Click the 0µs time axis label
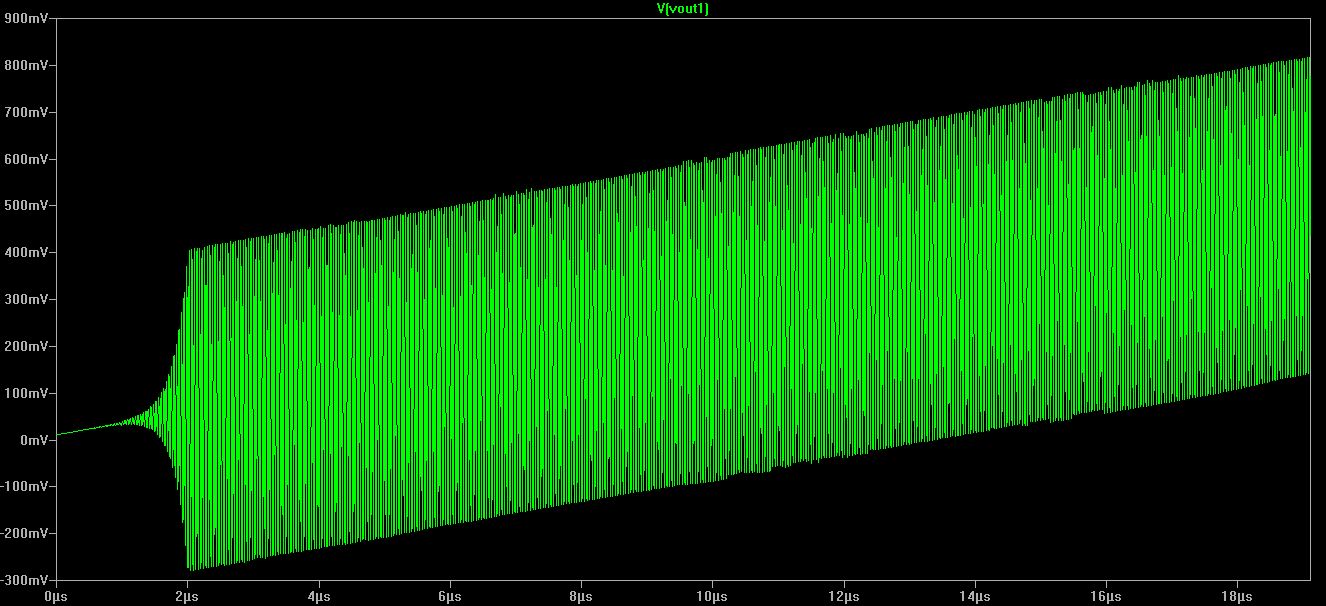The width and height of the screenshot is (1326, 606). (56, 596)
